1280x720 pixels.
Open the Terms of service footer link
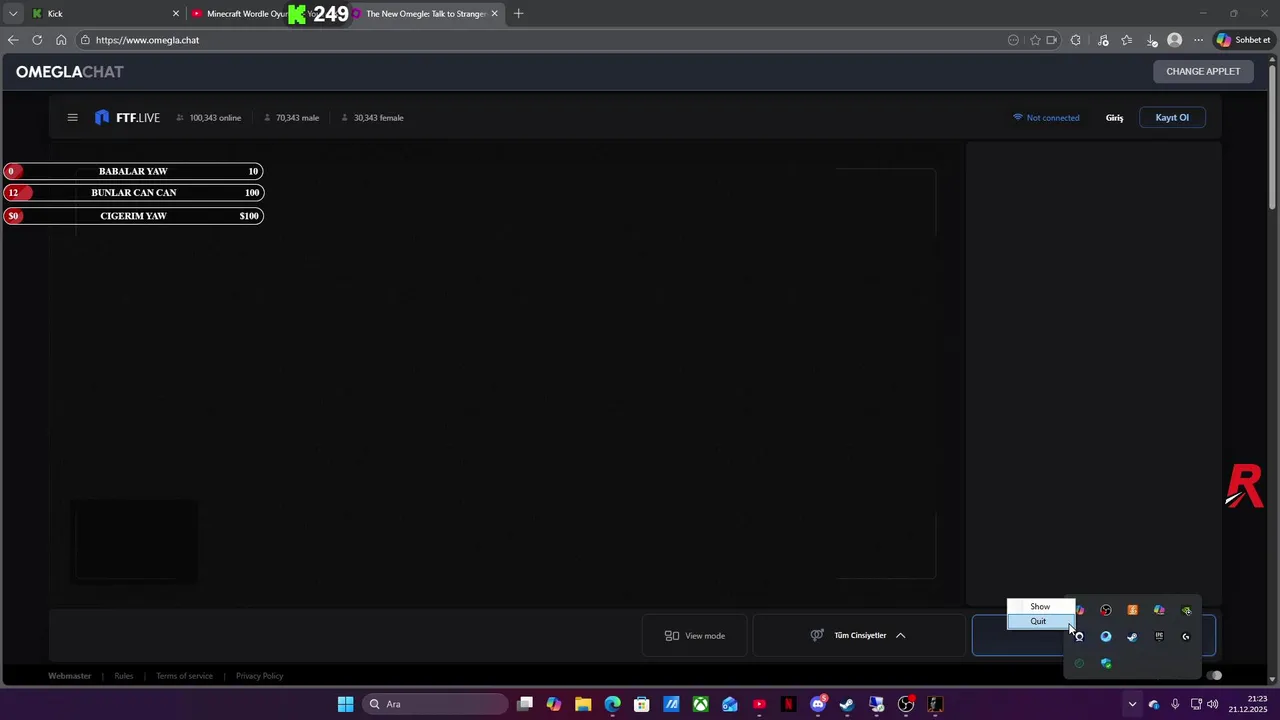click(184, 676)
